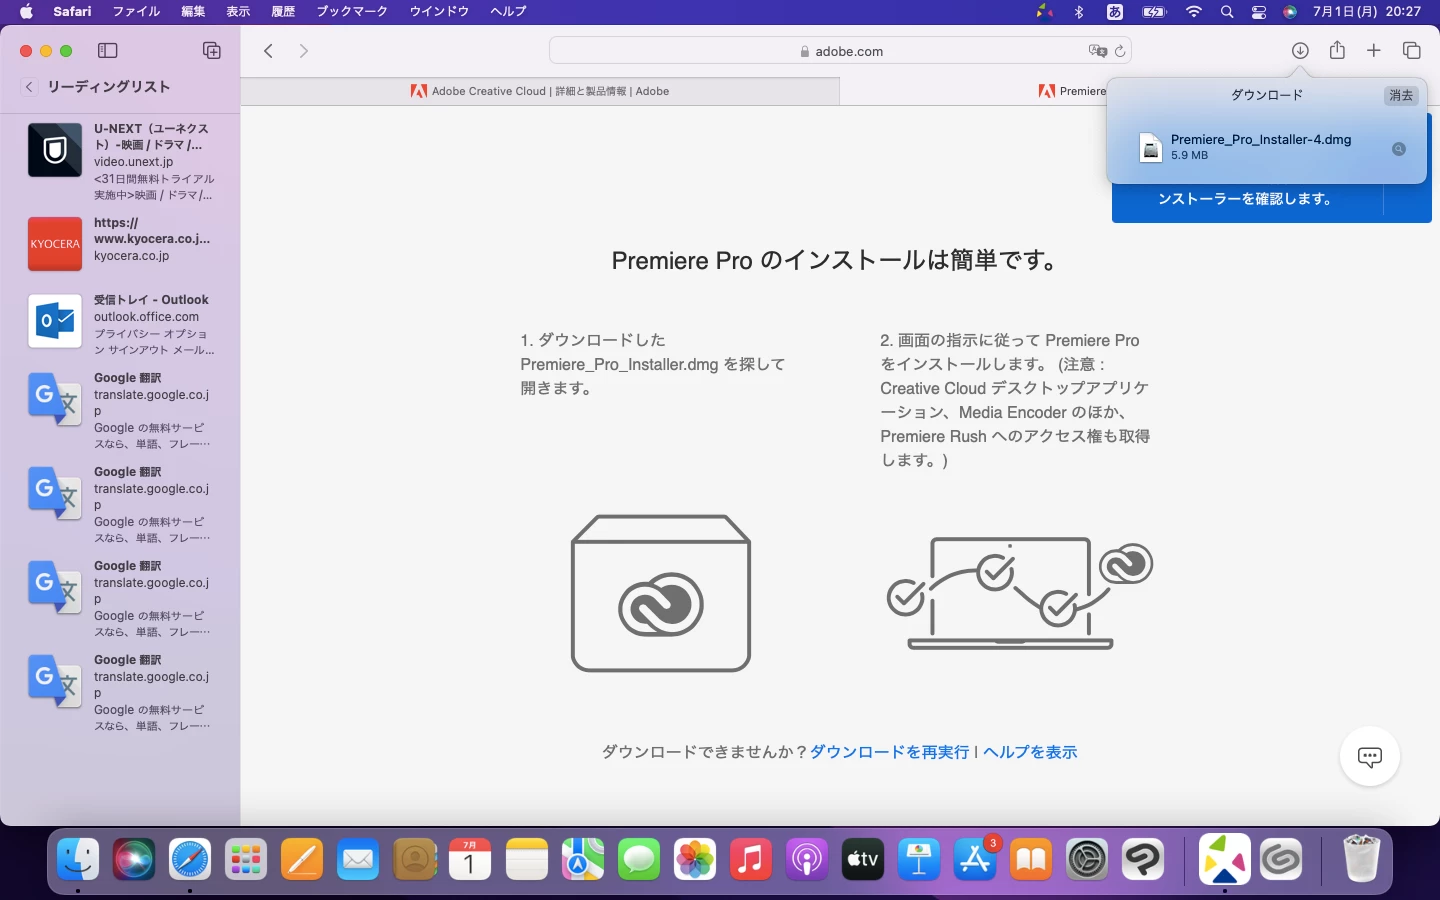Open the Premiere_Pro_Installer-4.dmg download item

point(1267,147)
